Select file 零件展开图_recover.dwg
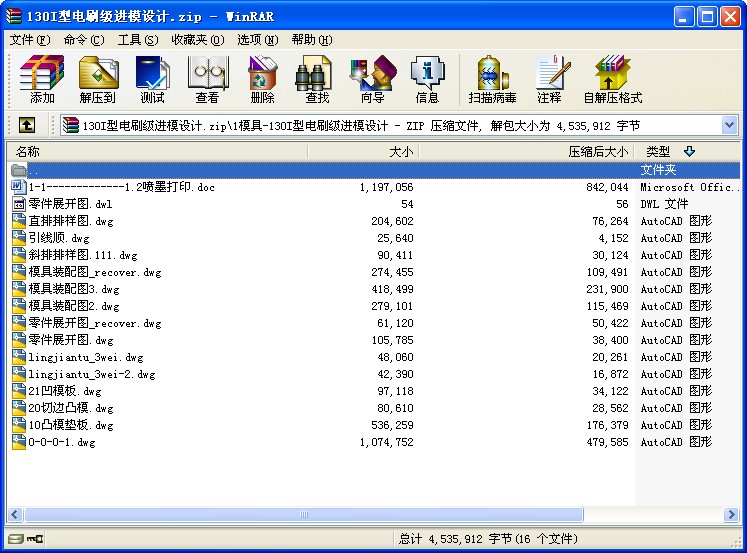Screen dimensions: 747x553 click(x=95, y=323)
